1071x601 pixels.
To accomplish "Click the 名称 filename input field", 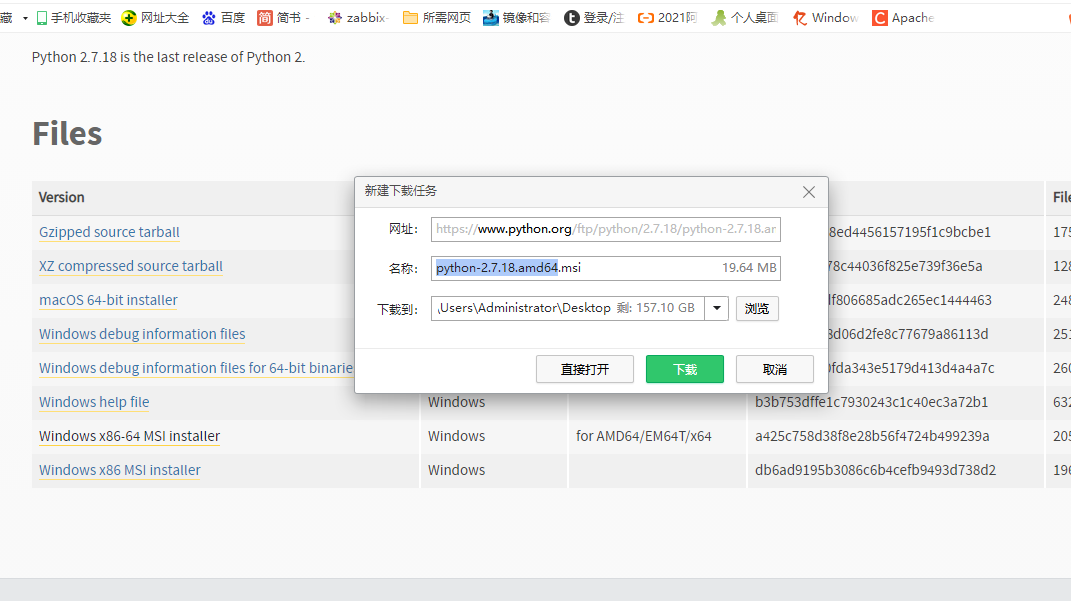I will 605,268.
